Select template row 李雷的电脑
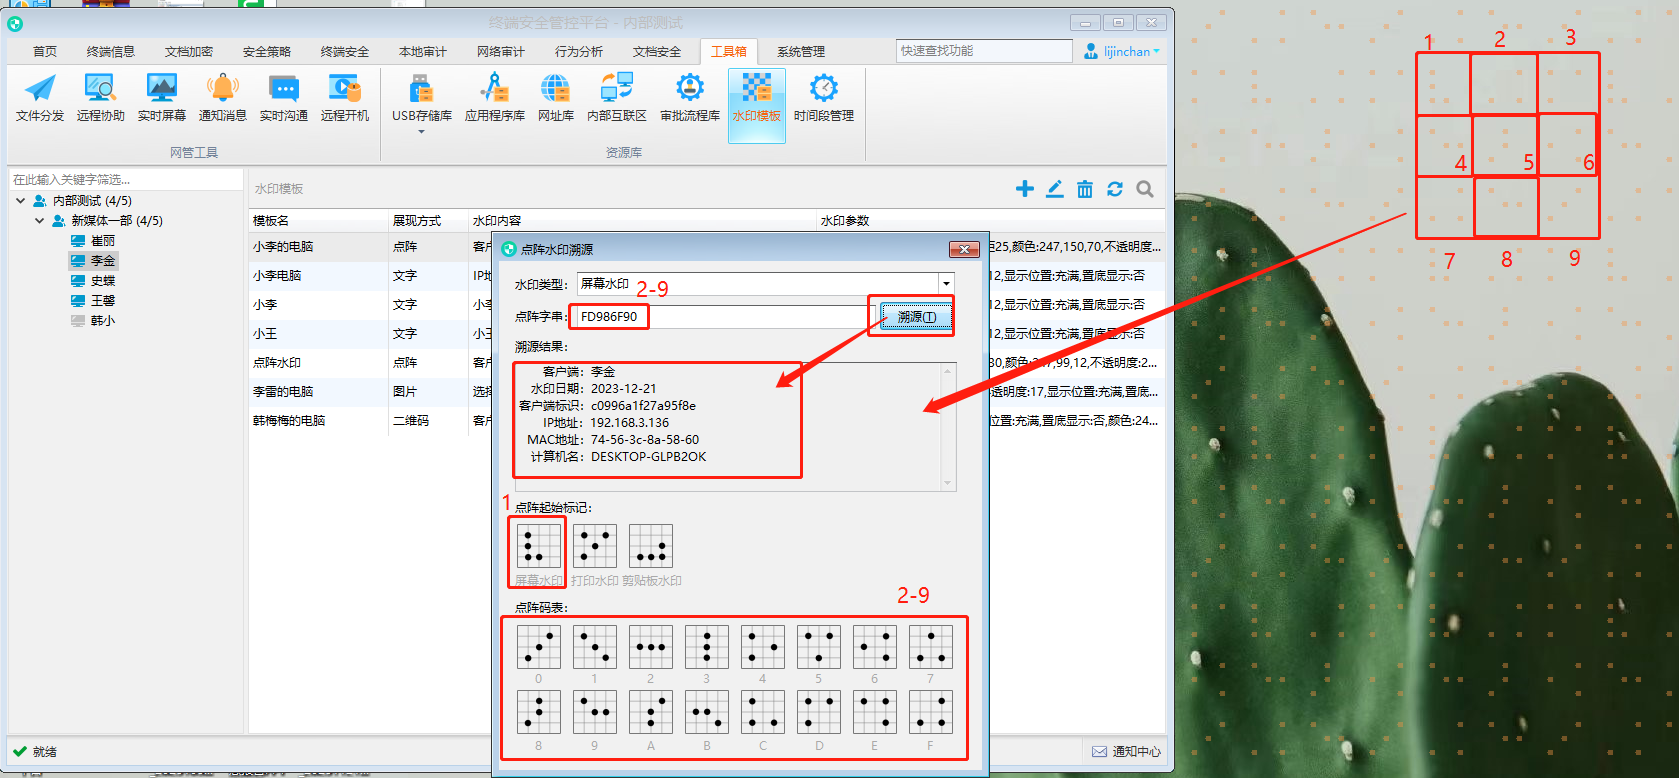Viewport: 1679px width, 778px height. (x=707, y=392)
